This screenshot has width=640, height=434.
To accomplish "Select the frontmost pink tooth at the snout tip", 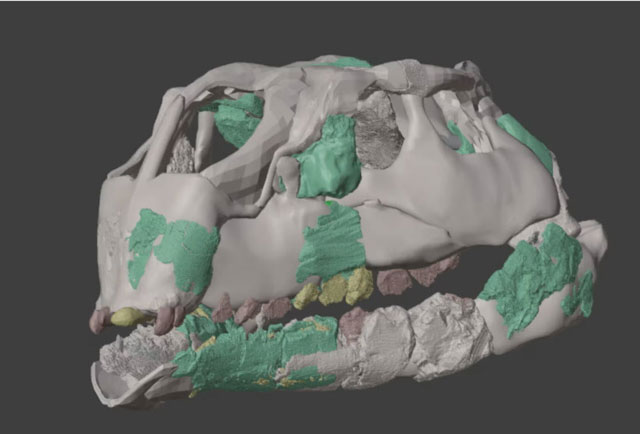I will click(99, 320).
